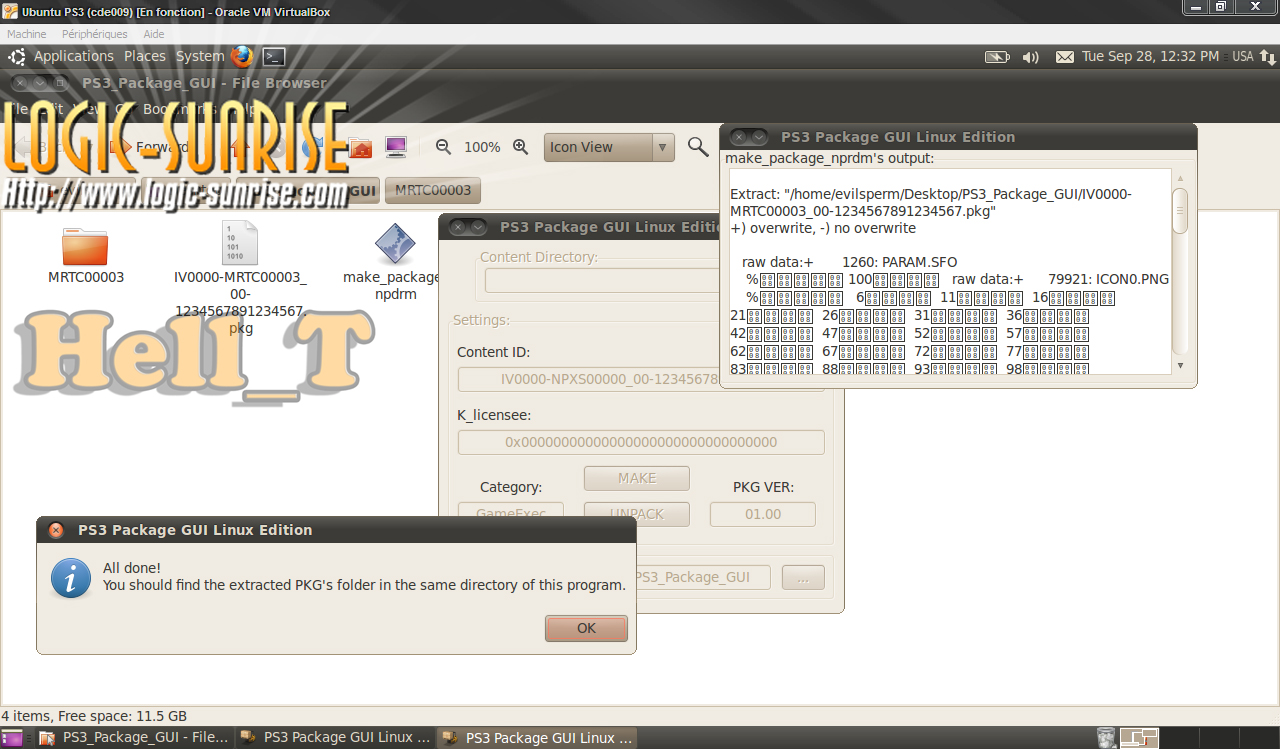
Task: Open the Category GameExec dropdown
Action: [x=511, y=513]
